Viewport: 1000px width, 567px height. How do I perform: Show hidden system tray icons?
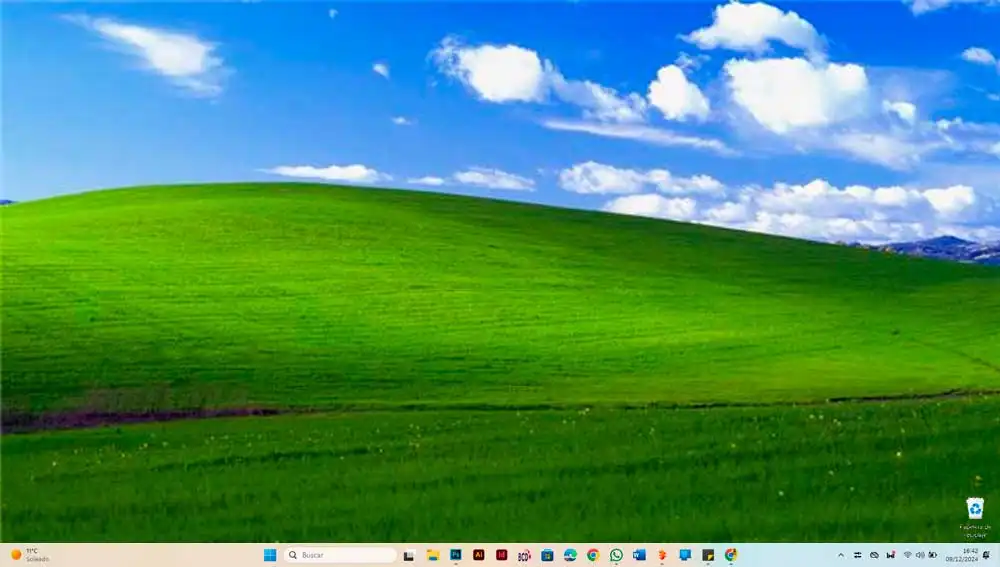tap(841, 556)
